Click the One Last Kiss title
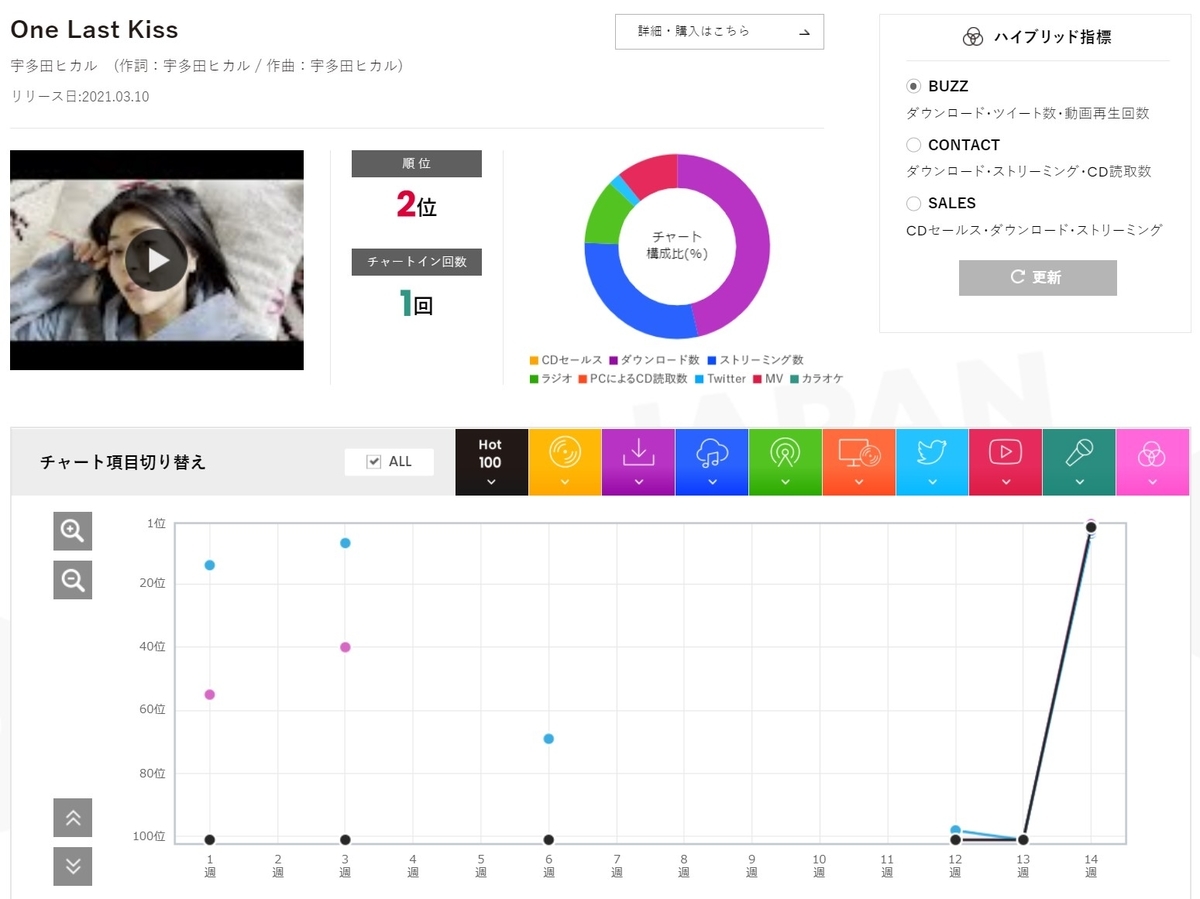 coord(94,30)
